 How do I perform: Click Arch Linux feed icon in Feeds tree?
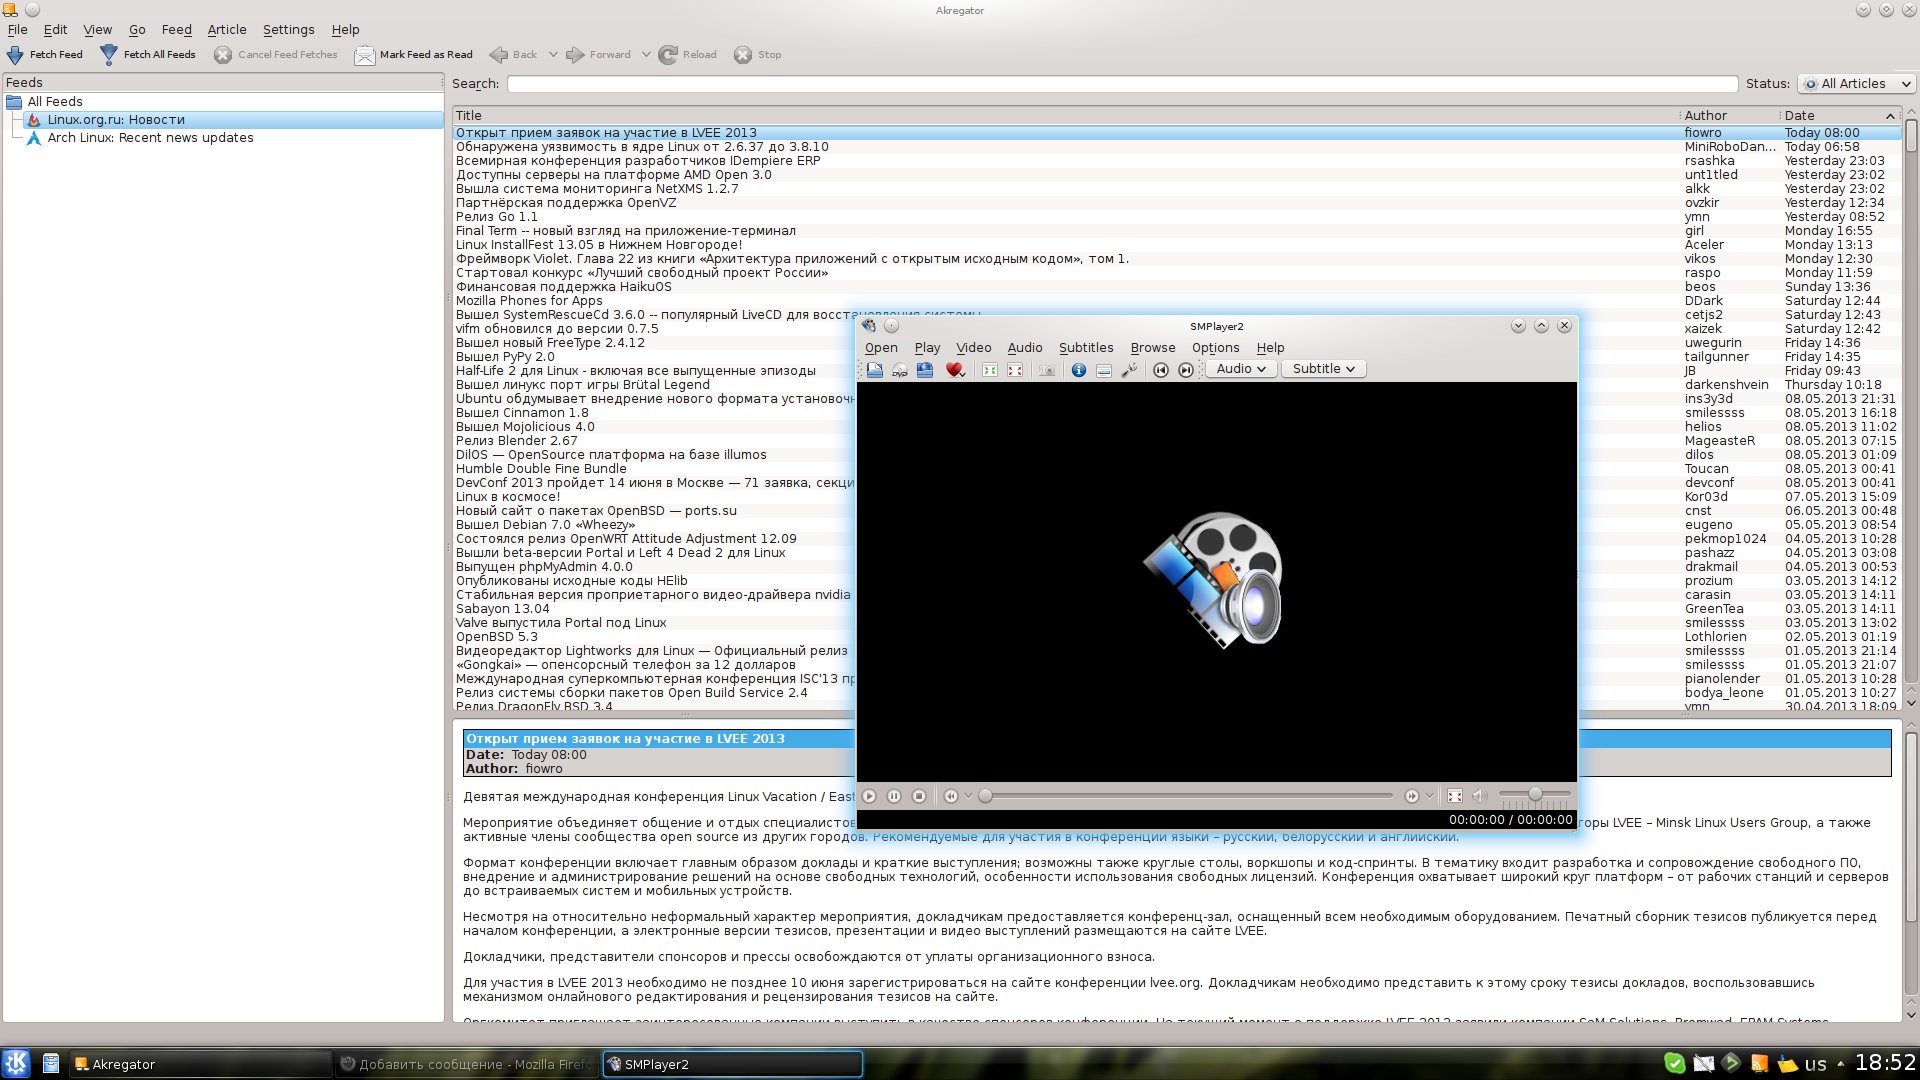[34, 138]
